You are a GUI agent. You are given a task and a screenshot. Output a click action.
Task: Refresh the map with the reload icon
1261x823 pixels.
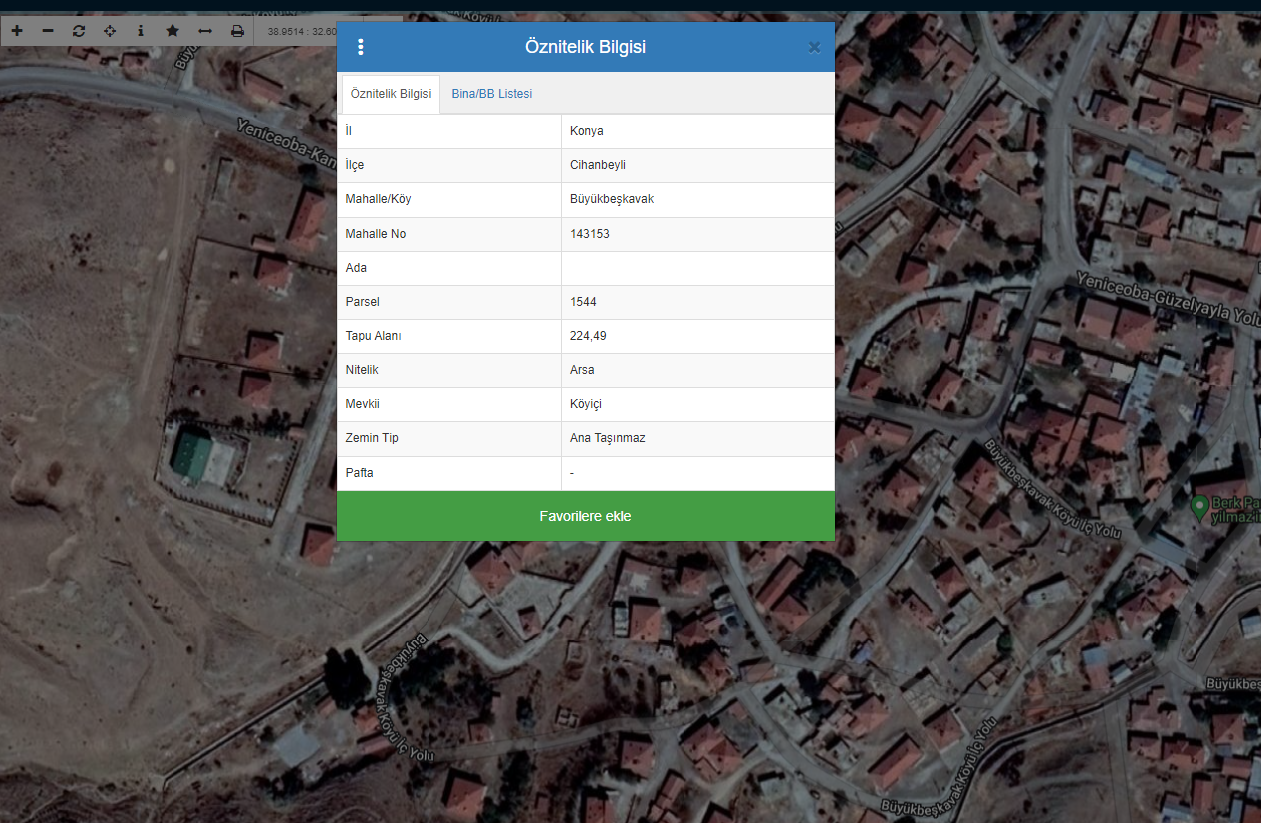(79, 31)
